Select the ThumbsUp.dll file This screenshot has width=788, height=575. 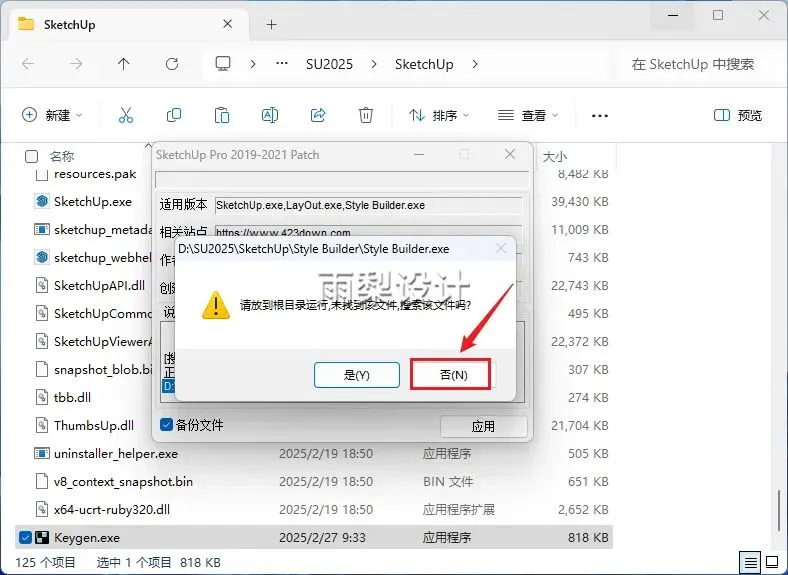(x=94, y=426)
